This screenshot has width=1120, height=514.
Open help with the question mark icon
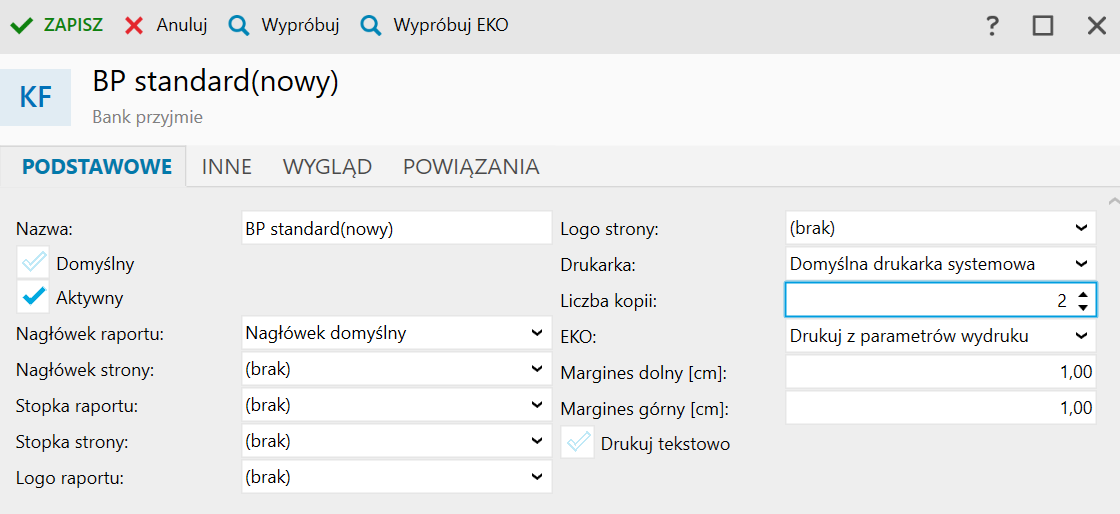[991, 26]
